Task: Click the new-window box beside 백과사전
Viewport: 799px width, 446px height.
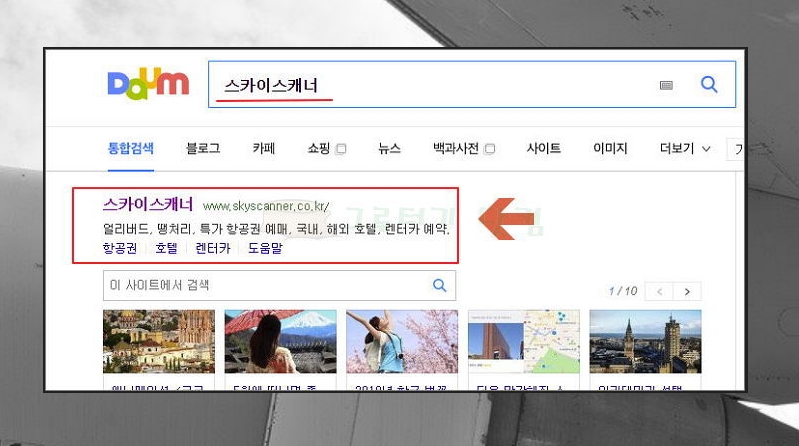Action: (490, 149)
